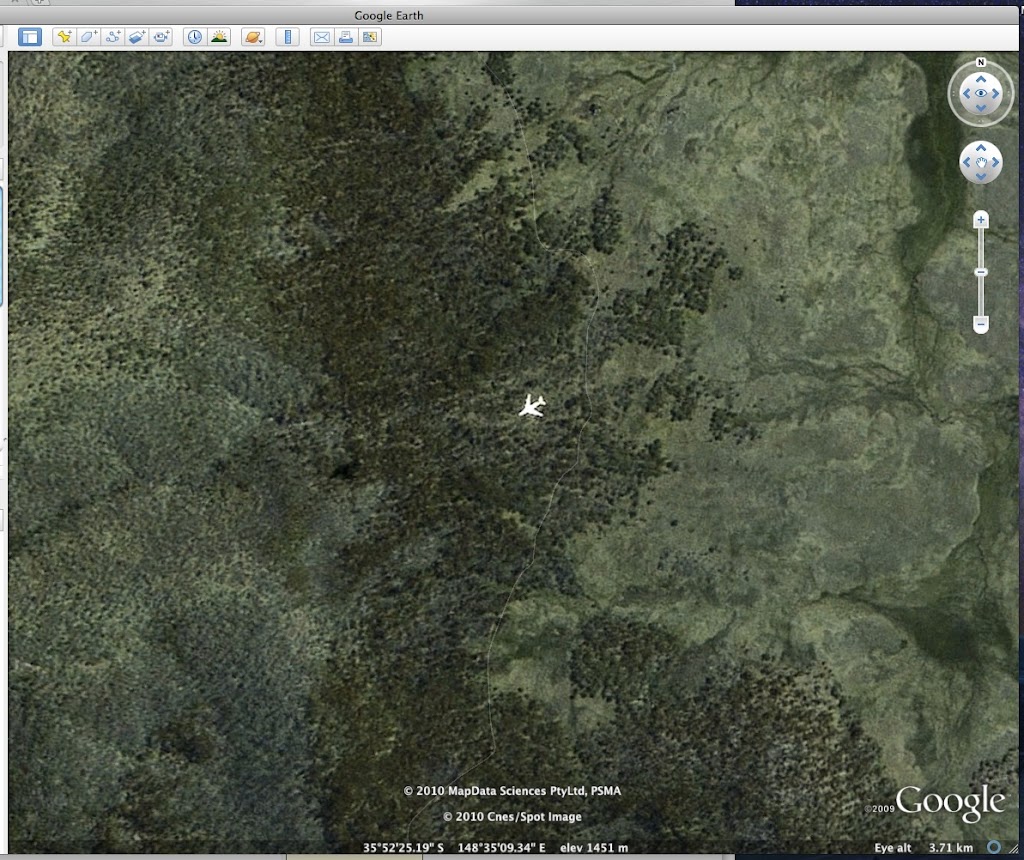1024x860 pixels.
Task: Pan the map left with move joystick
Action: [966, 163]
